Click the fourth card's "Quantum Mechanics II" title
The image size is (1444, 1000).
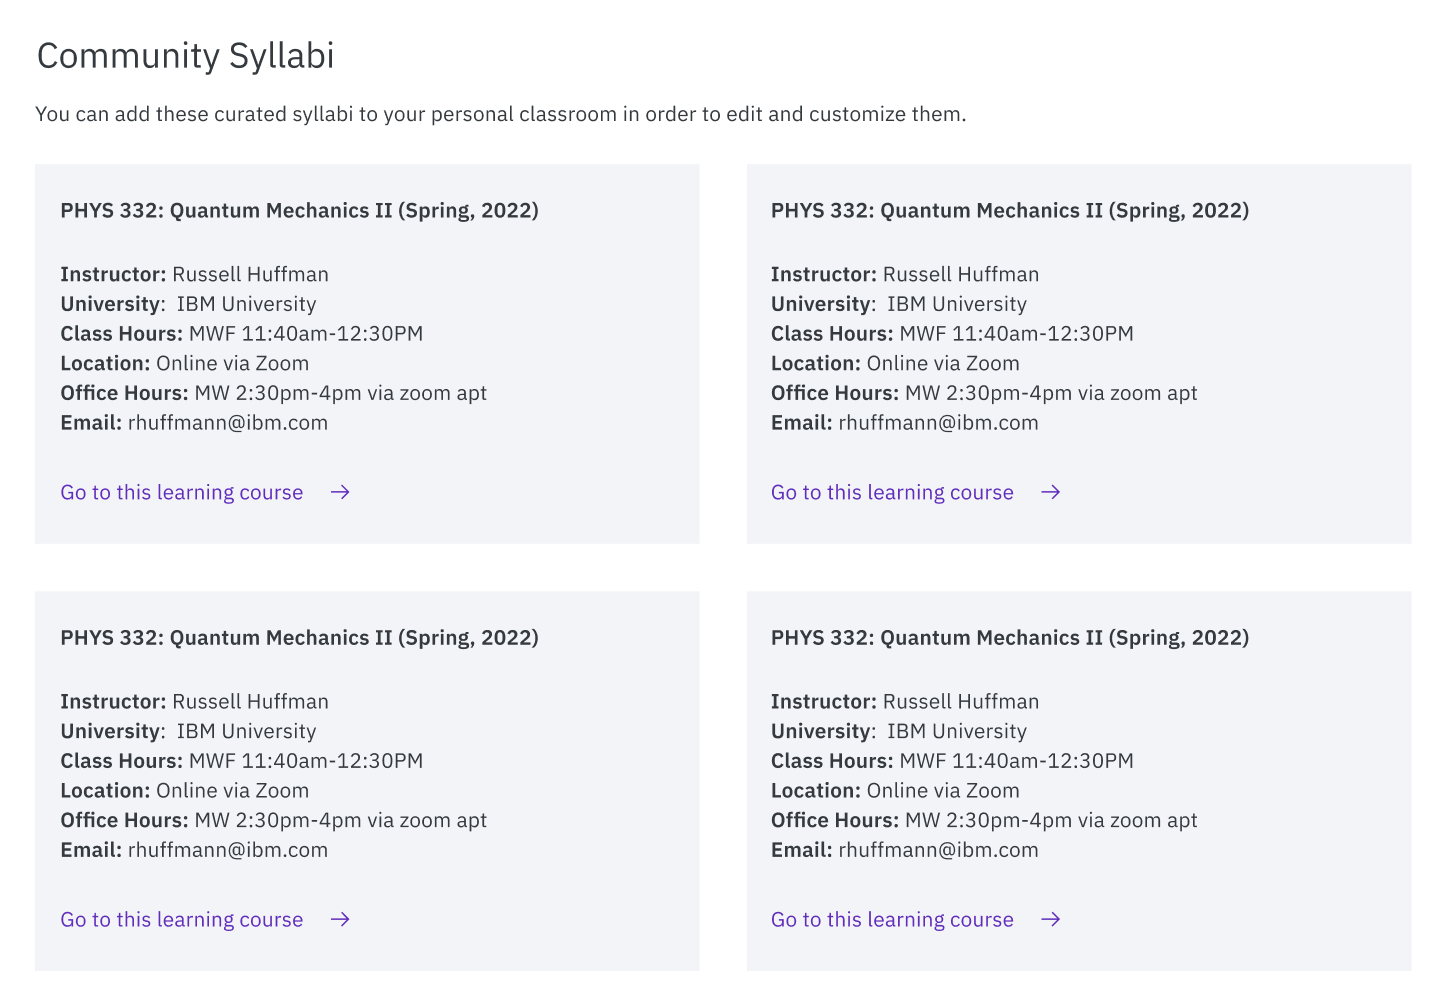(1009, 637)
